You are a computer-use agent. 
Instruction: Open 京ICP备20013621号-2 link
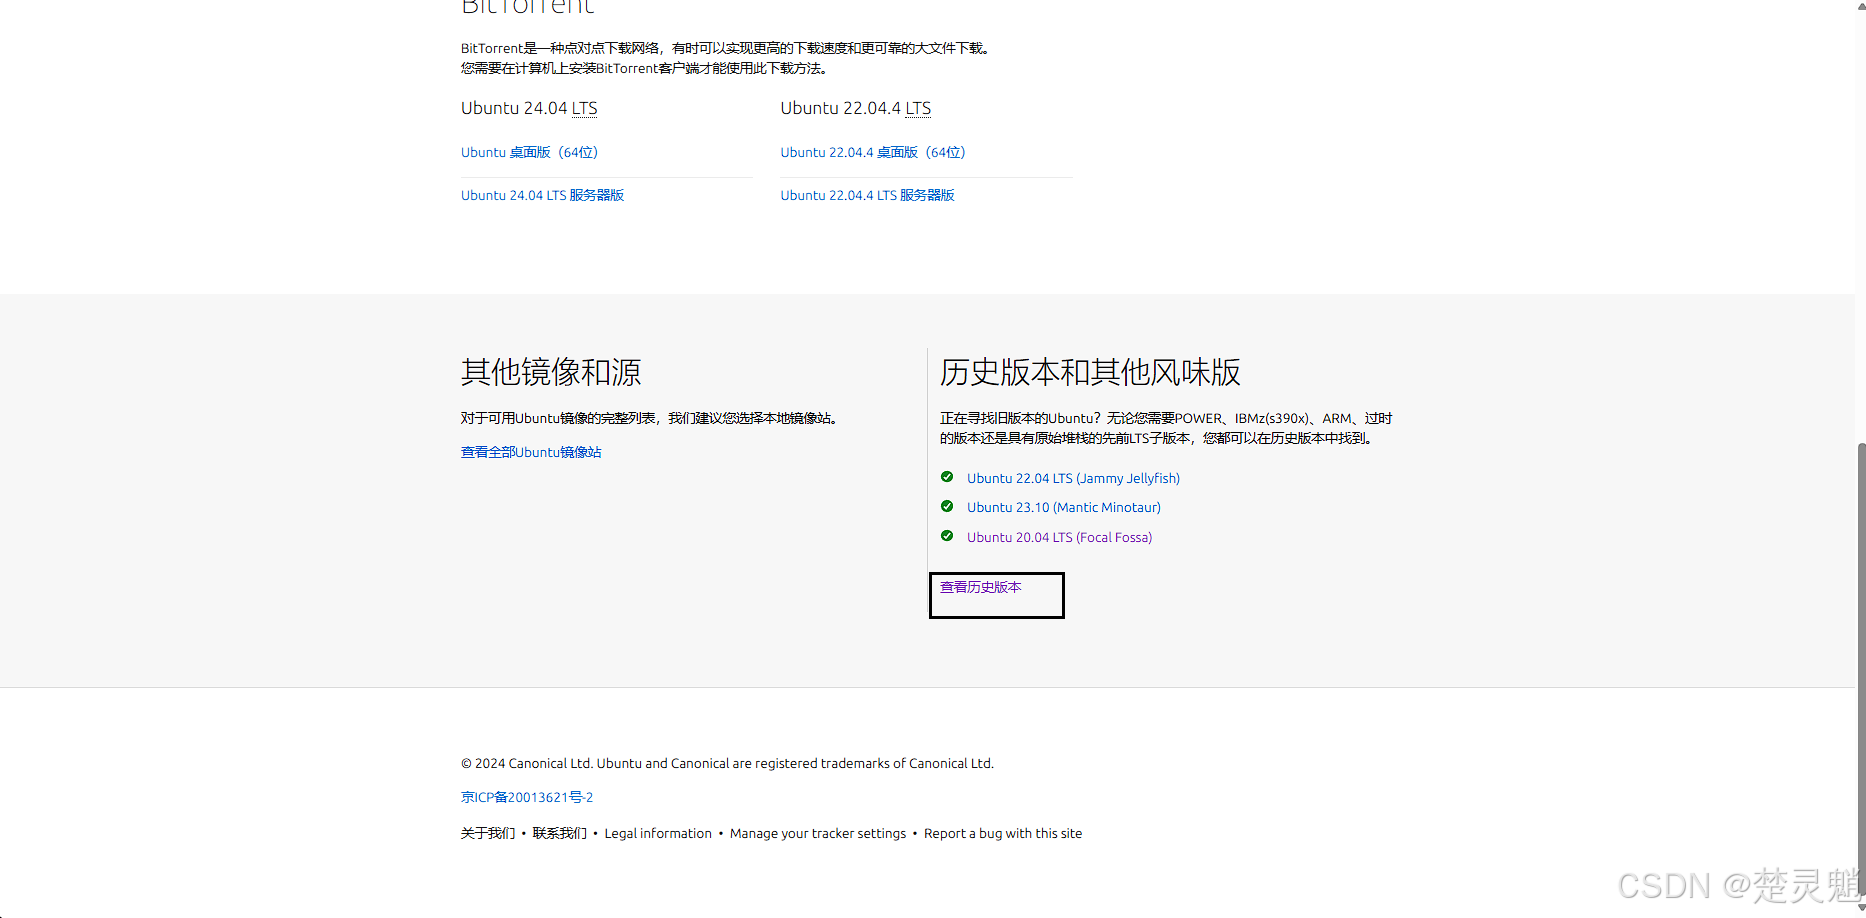point(527,797)
